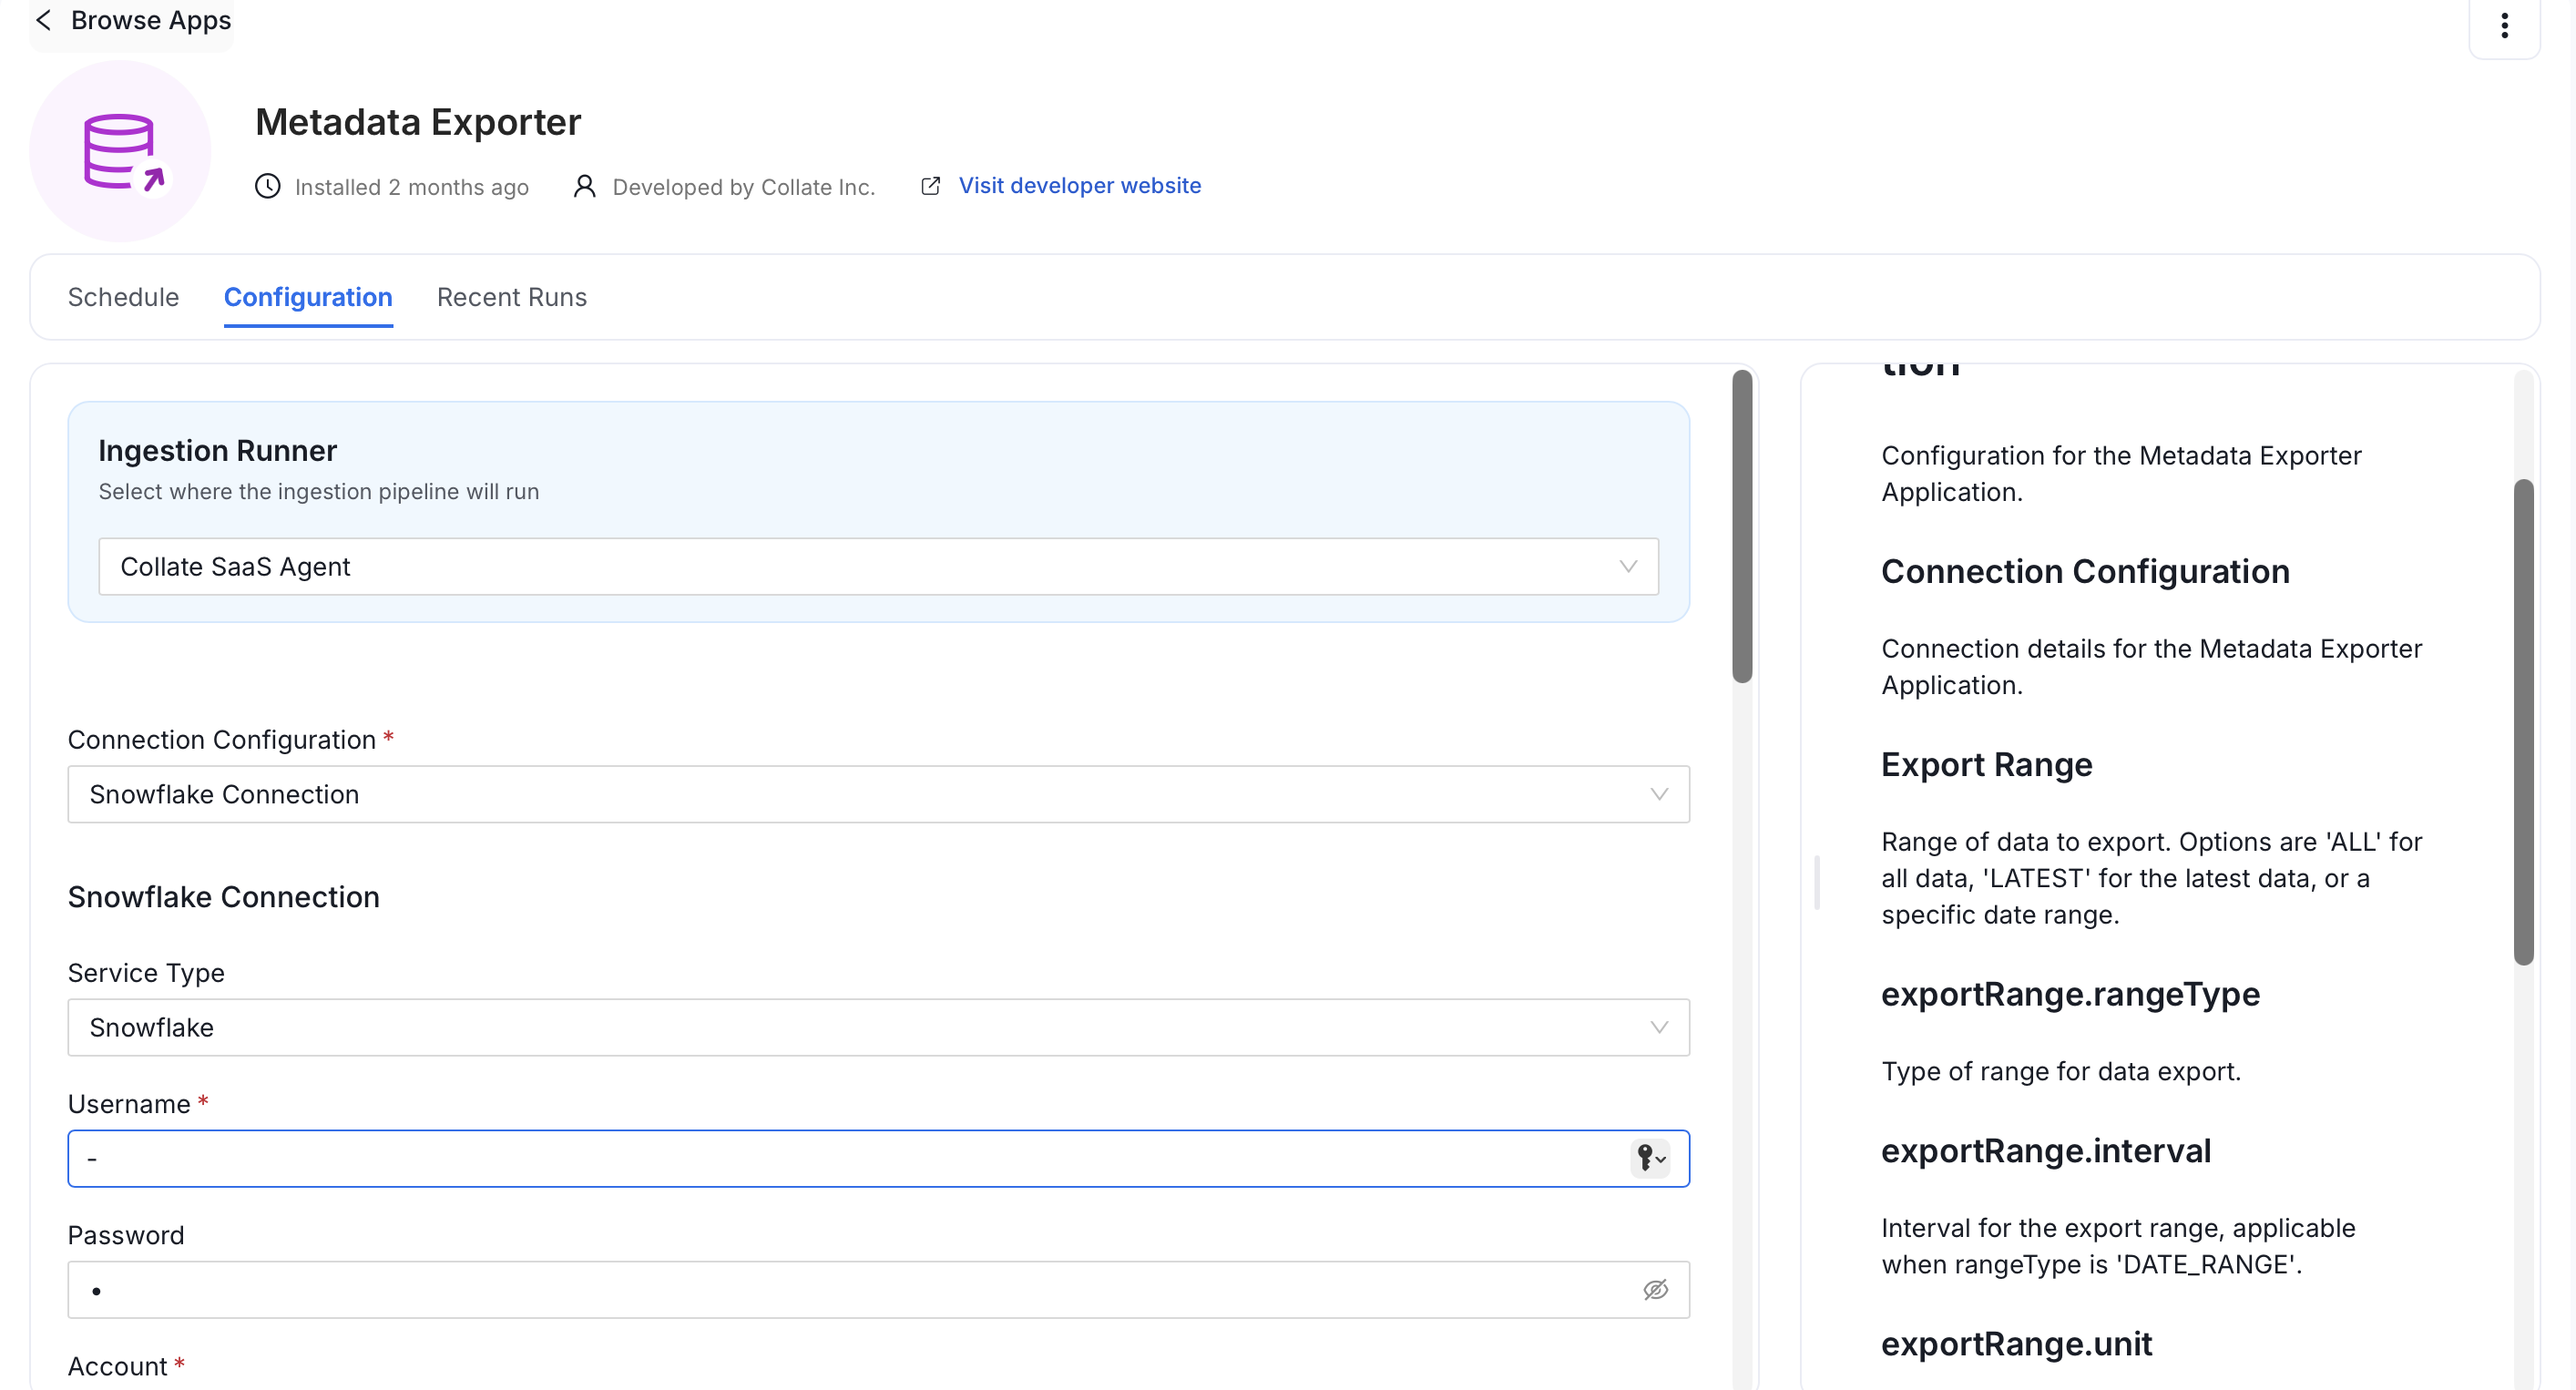Click Connection details for the Metadata Exporter text
The height and width of the screenshot is (1390, 2576).
pos(2152,666)
